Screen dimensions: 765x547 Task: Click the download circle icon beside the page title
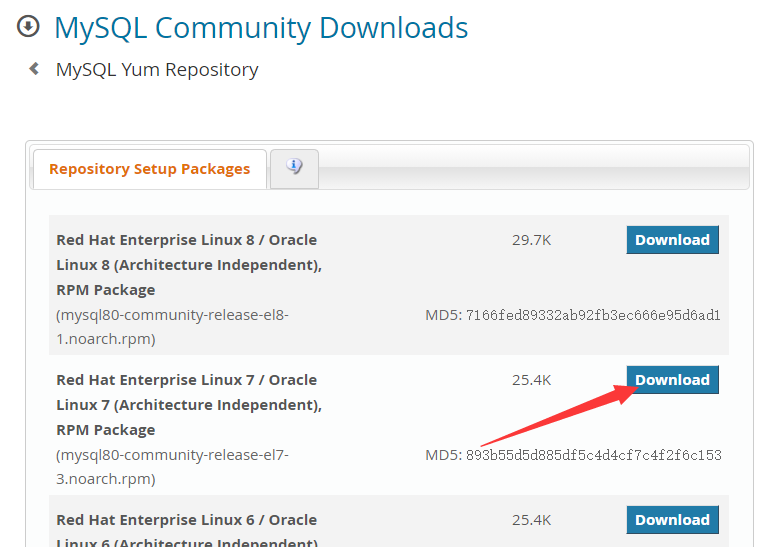pos(28,26)
